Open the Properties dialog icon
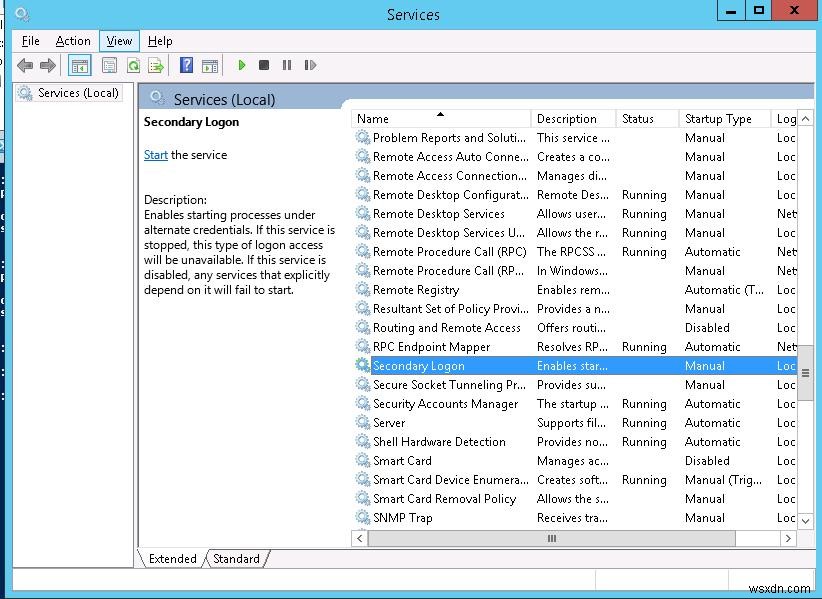The image size is (822, 599). pos(108,65)
